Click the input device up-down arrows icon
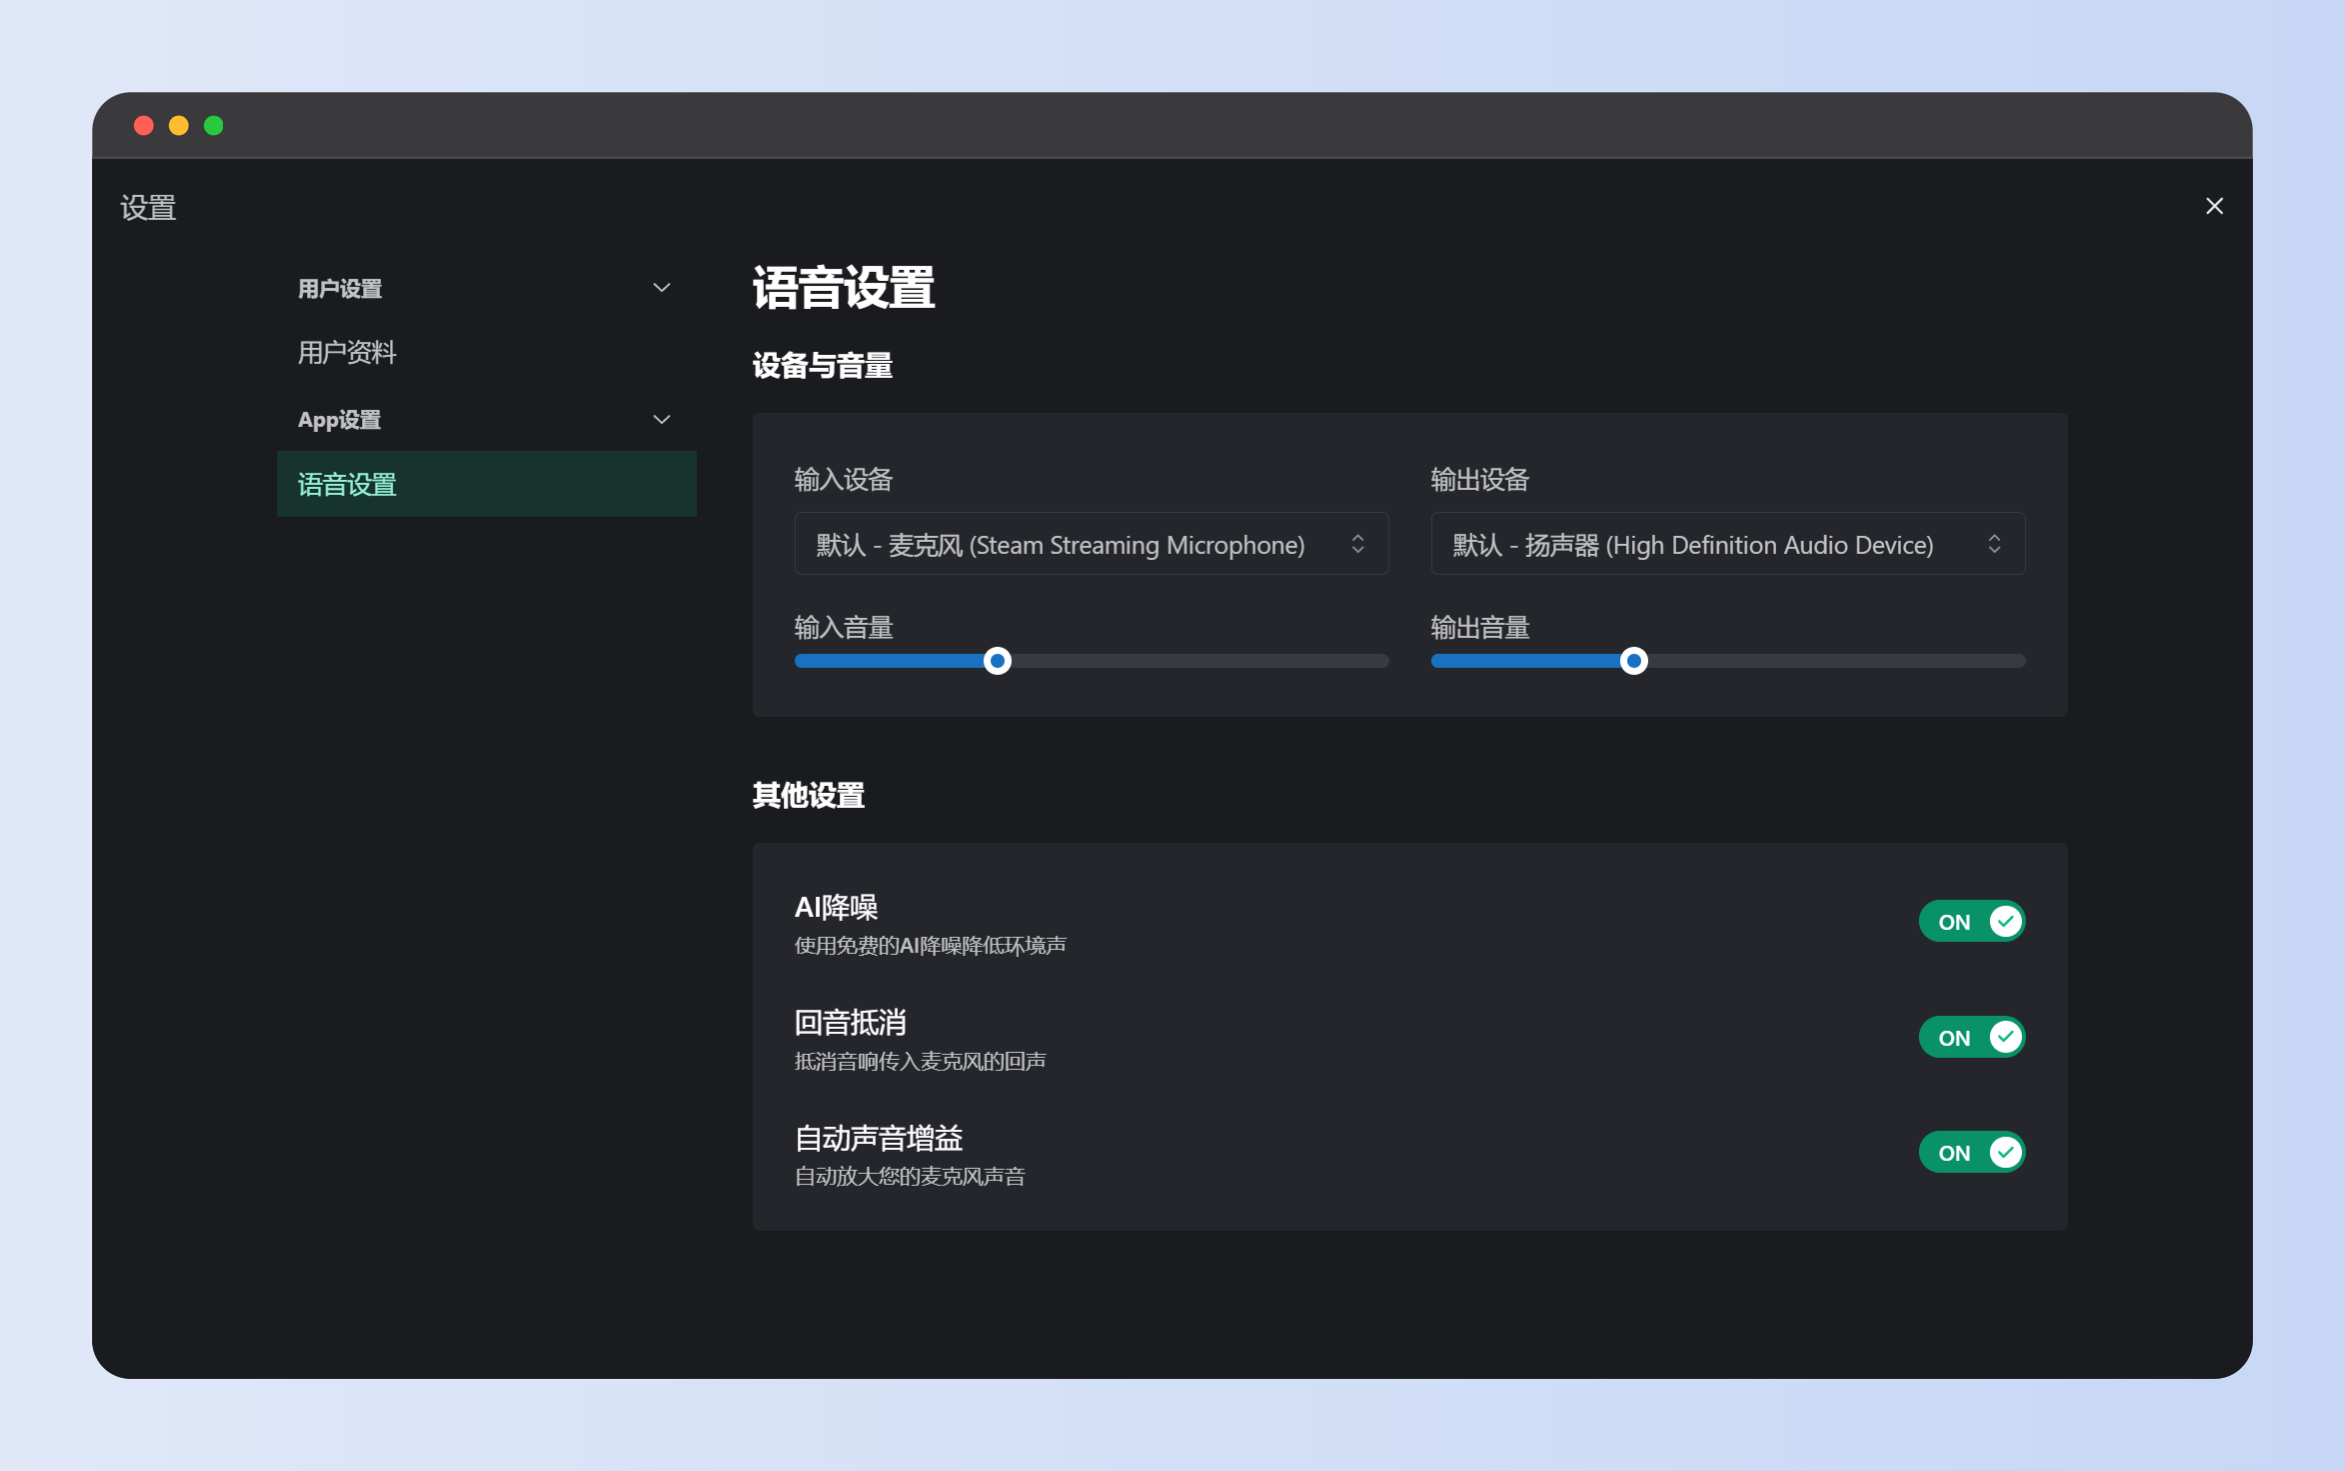 coord(1357,544)
